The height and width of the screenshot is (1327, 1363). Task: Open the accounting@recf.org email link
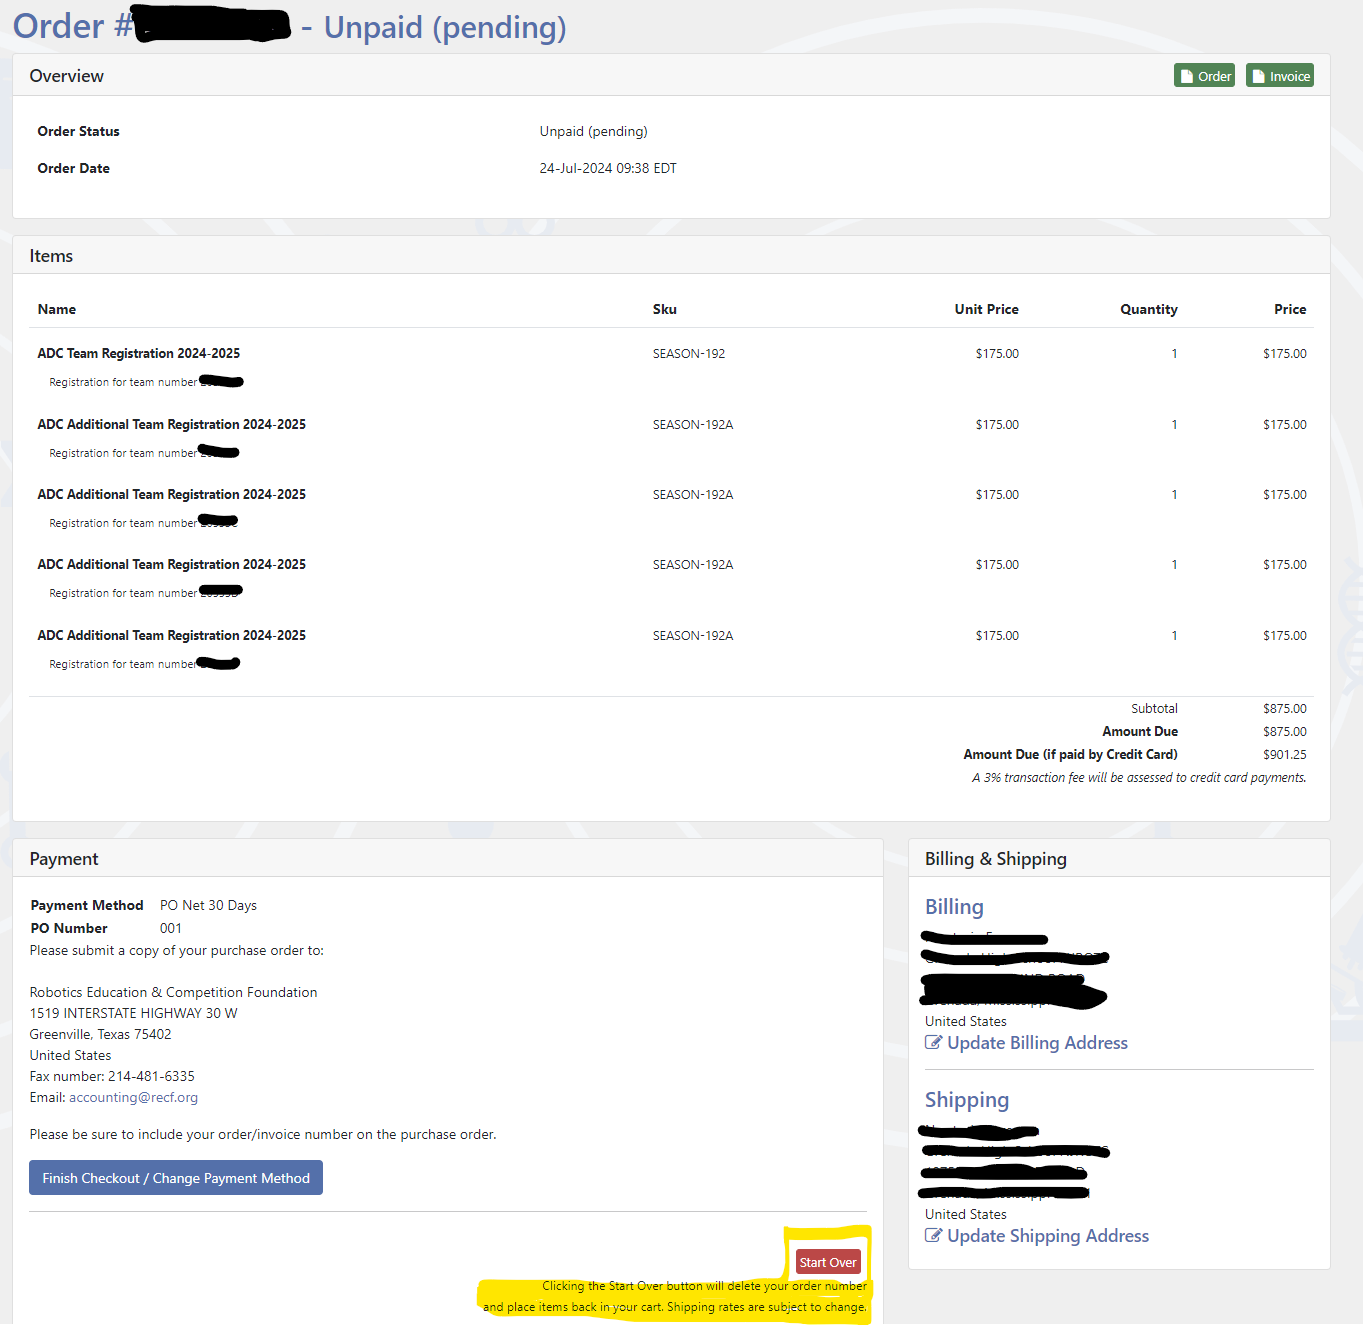click(133, 1097)
